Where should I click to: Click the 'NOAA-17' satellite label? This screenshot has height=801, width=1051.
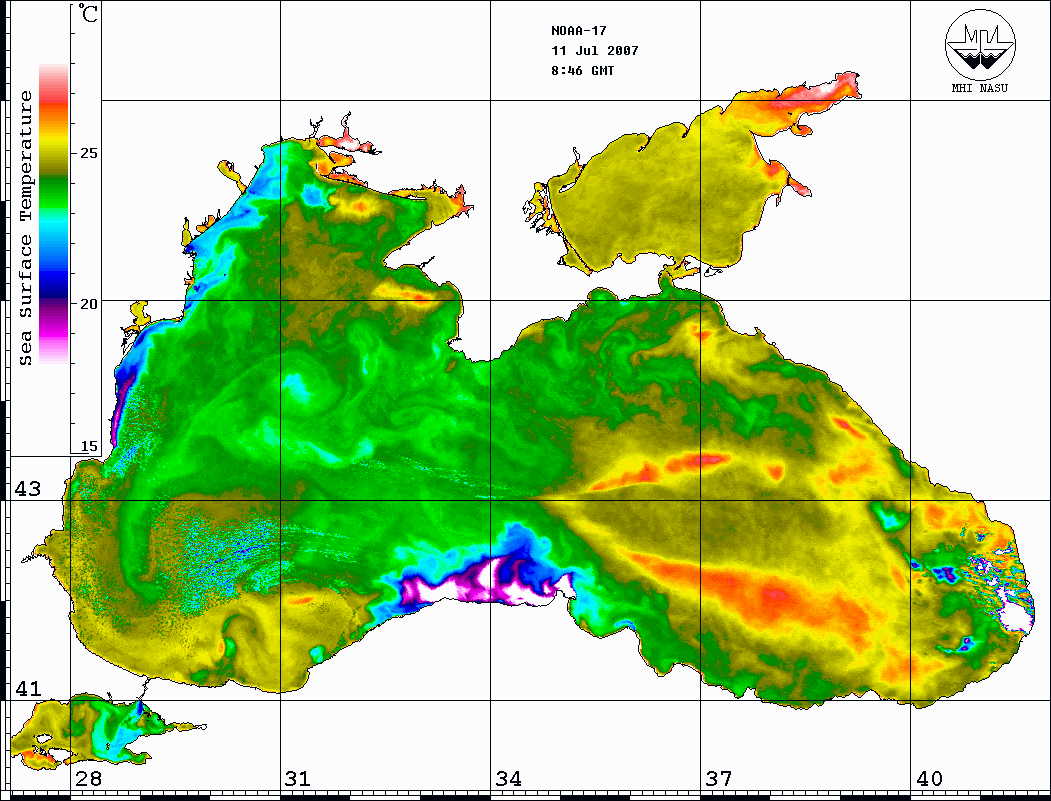point(578,31)
